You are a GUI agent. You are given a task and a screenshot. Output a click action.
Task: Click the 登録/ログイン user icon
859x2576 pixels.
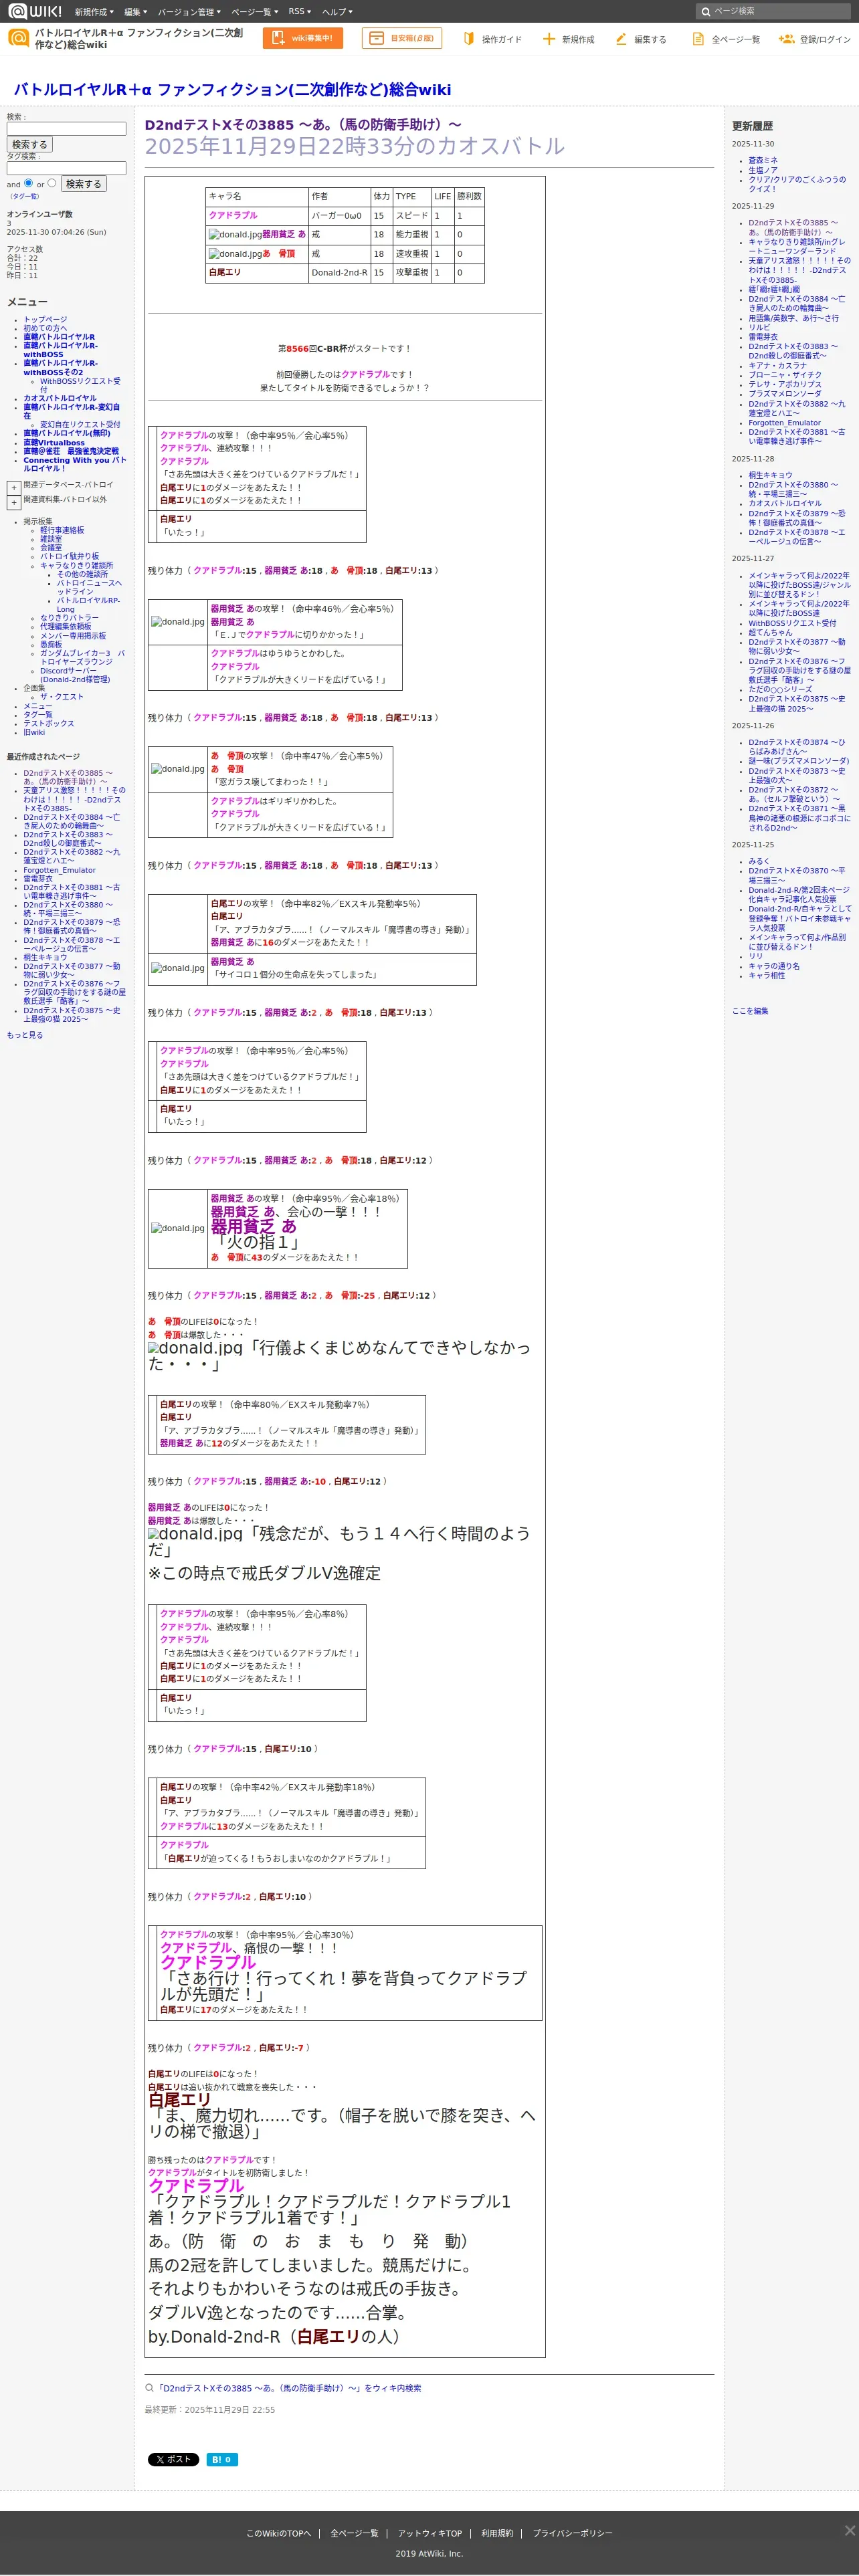(786, 39)
